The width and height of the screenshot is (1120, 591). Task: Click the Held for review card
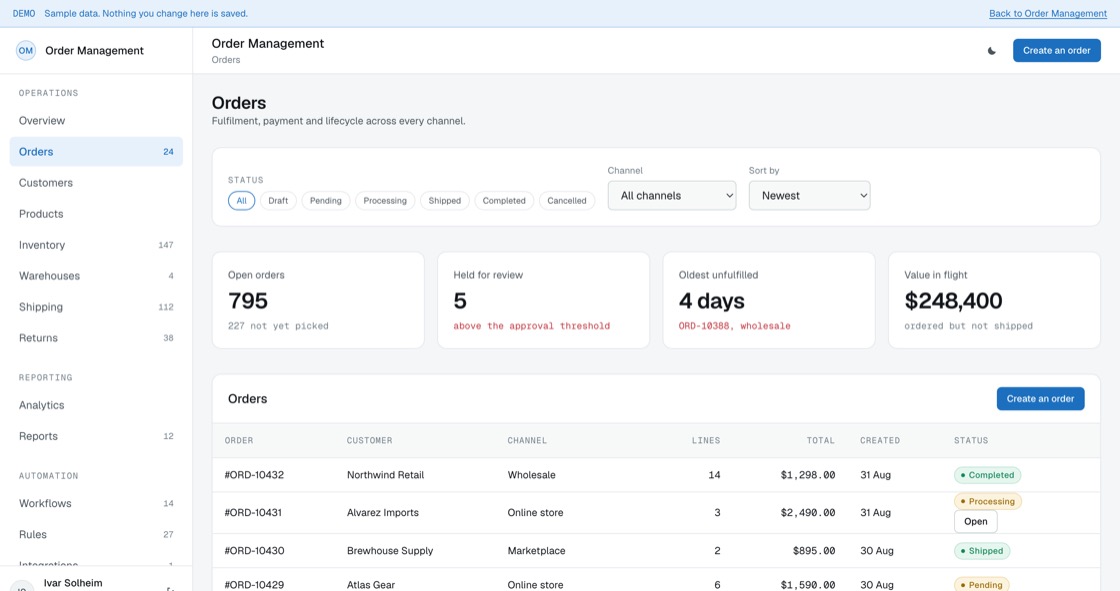coord(544,300)
